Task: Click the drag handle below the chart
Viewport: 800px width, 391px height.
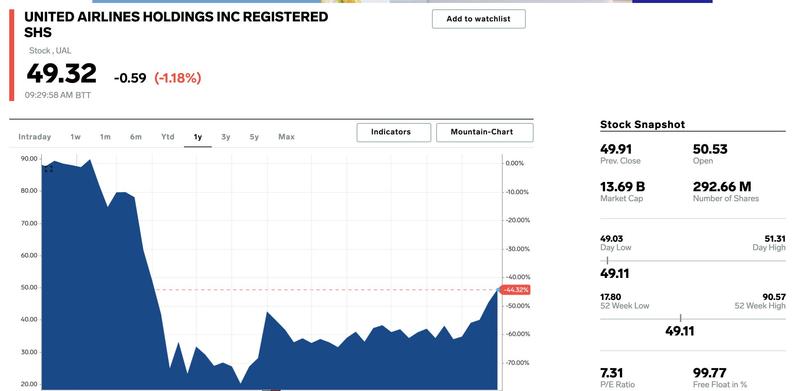Action: (x=272, y=389)
